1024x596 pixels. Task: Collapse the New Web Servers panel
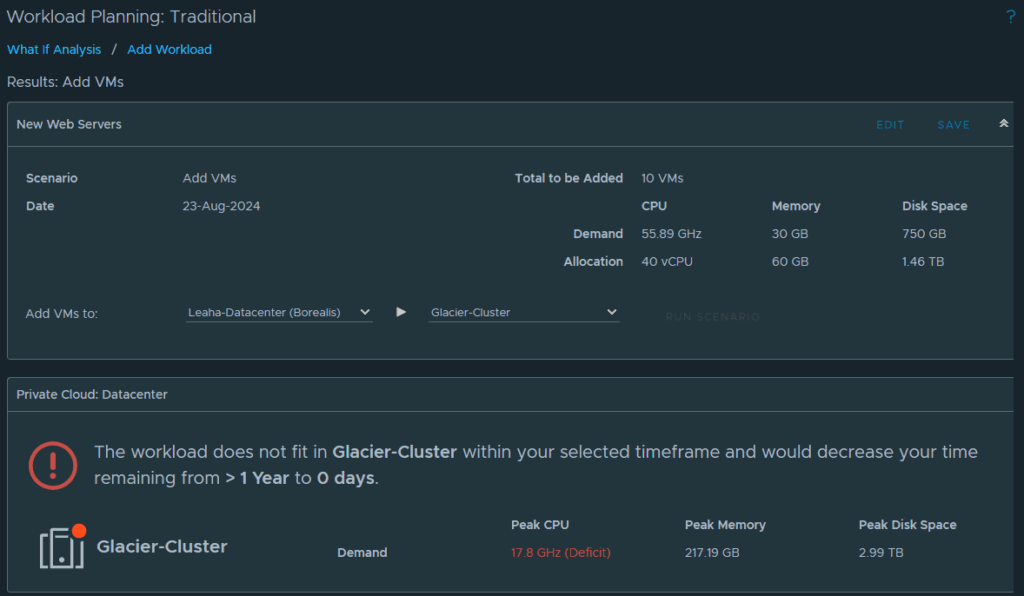[1004, 123]
